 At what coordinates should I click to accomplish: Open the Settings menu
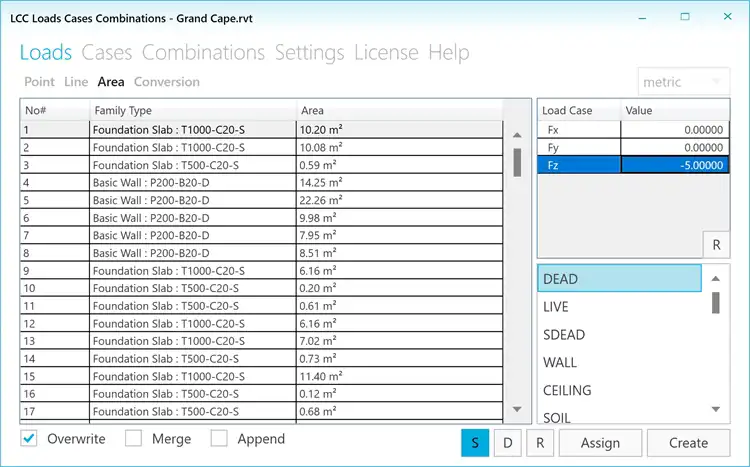tap(309, 52)
